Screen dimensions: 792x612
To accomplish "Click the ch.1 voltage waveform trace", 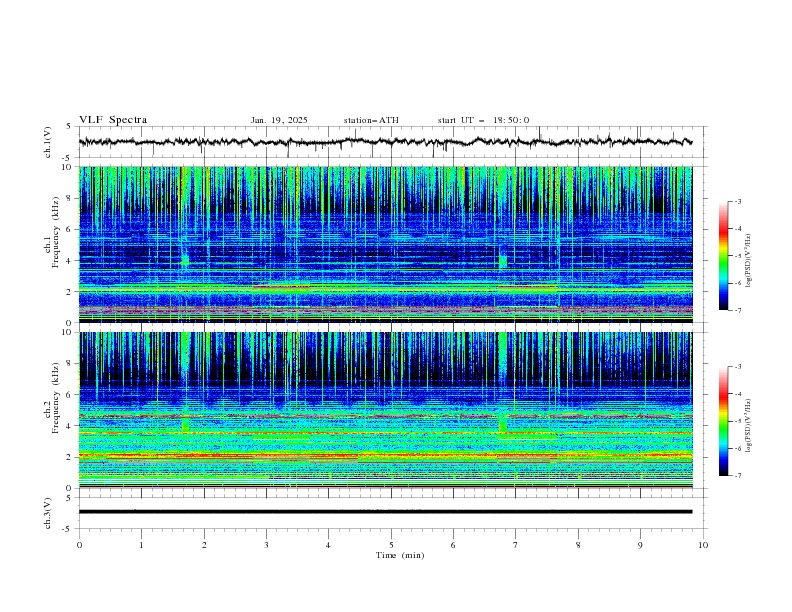I will [x=386, y=142].
